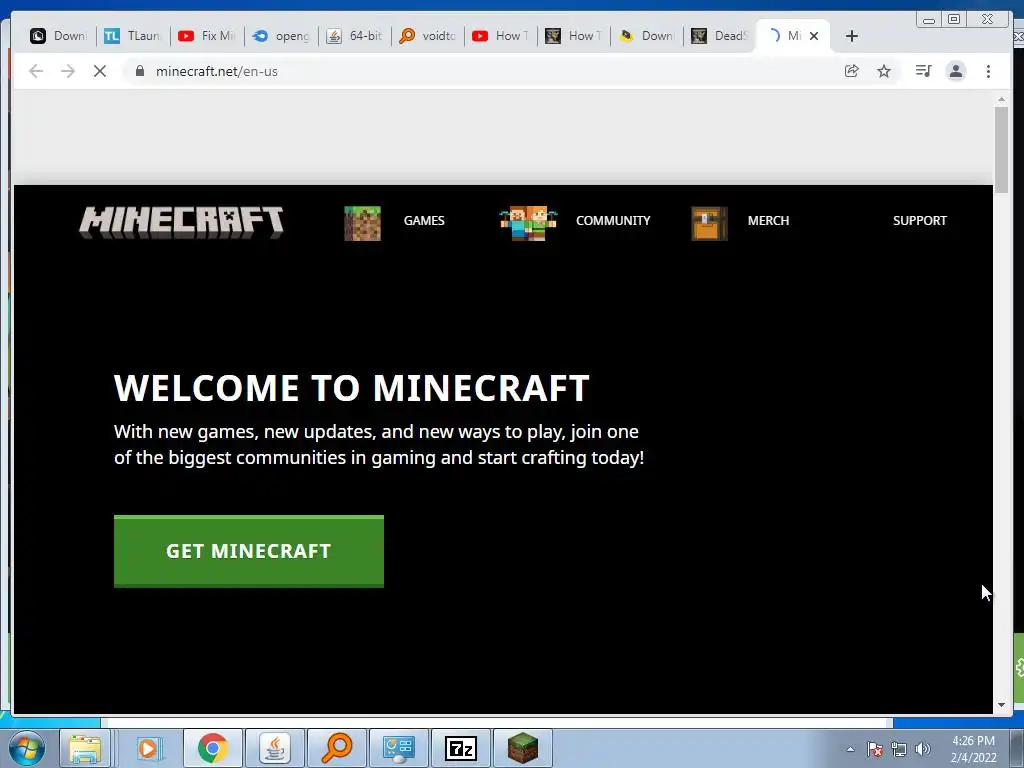Image resolution: width=1024 pixels, height=768 pixels.
Task: Open the volume speaker tray icon
Action: tap(922, 749)
